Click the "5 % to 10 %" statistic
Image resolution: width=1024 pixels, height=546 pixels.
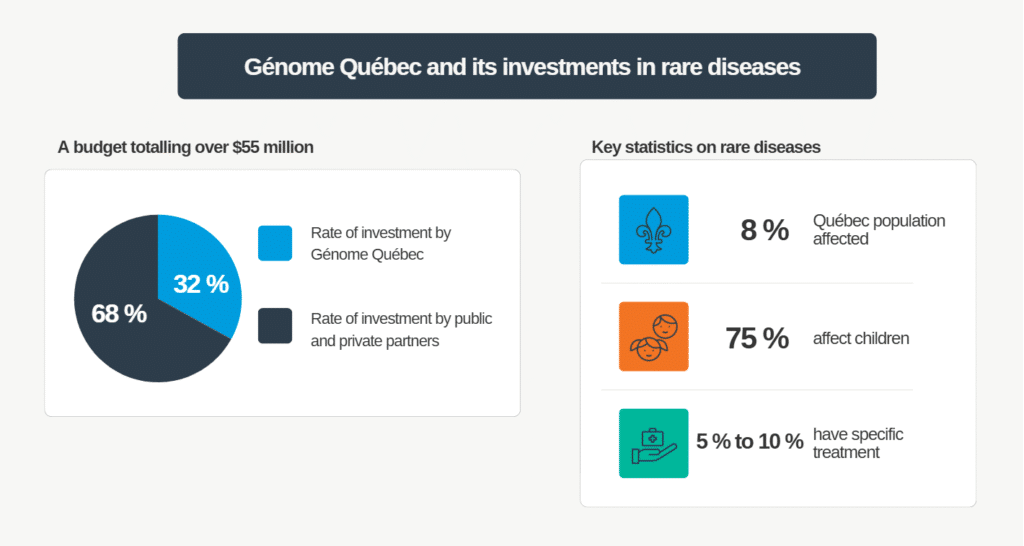750,442
